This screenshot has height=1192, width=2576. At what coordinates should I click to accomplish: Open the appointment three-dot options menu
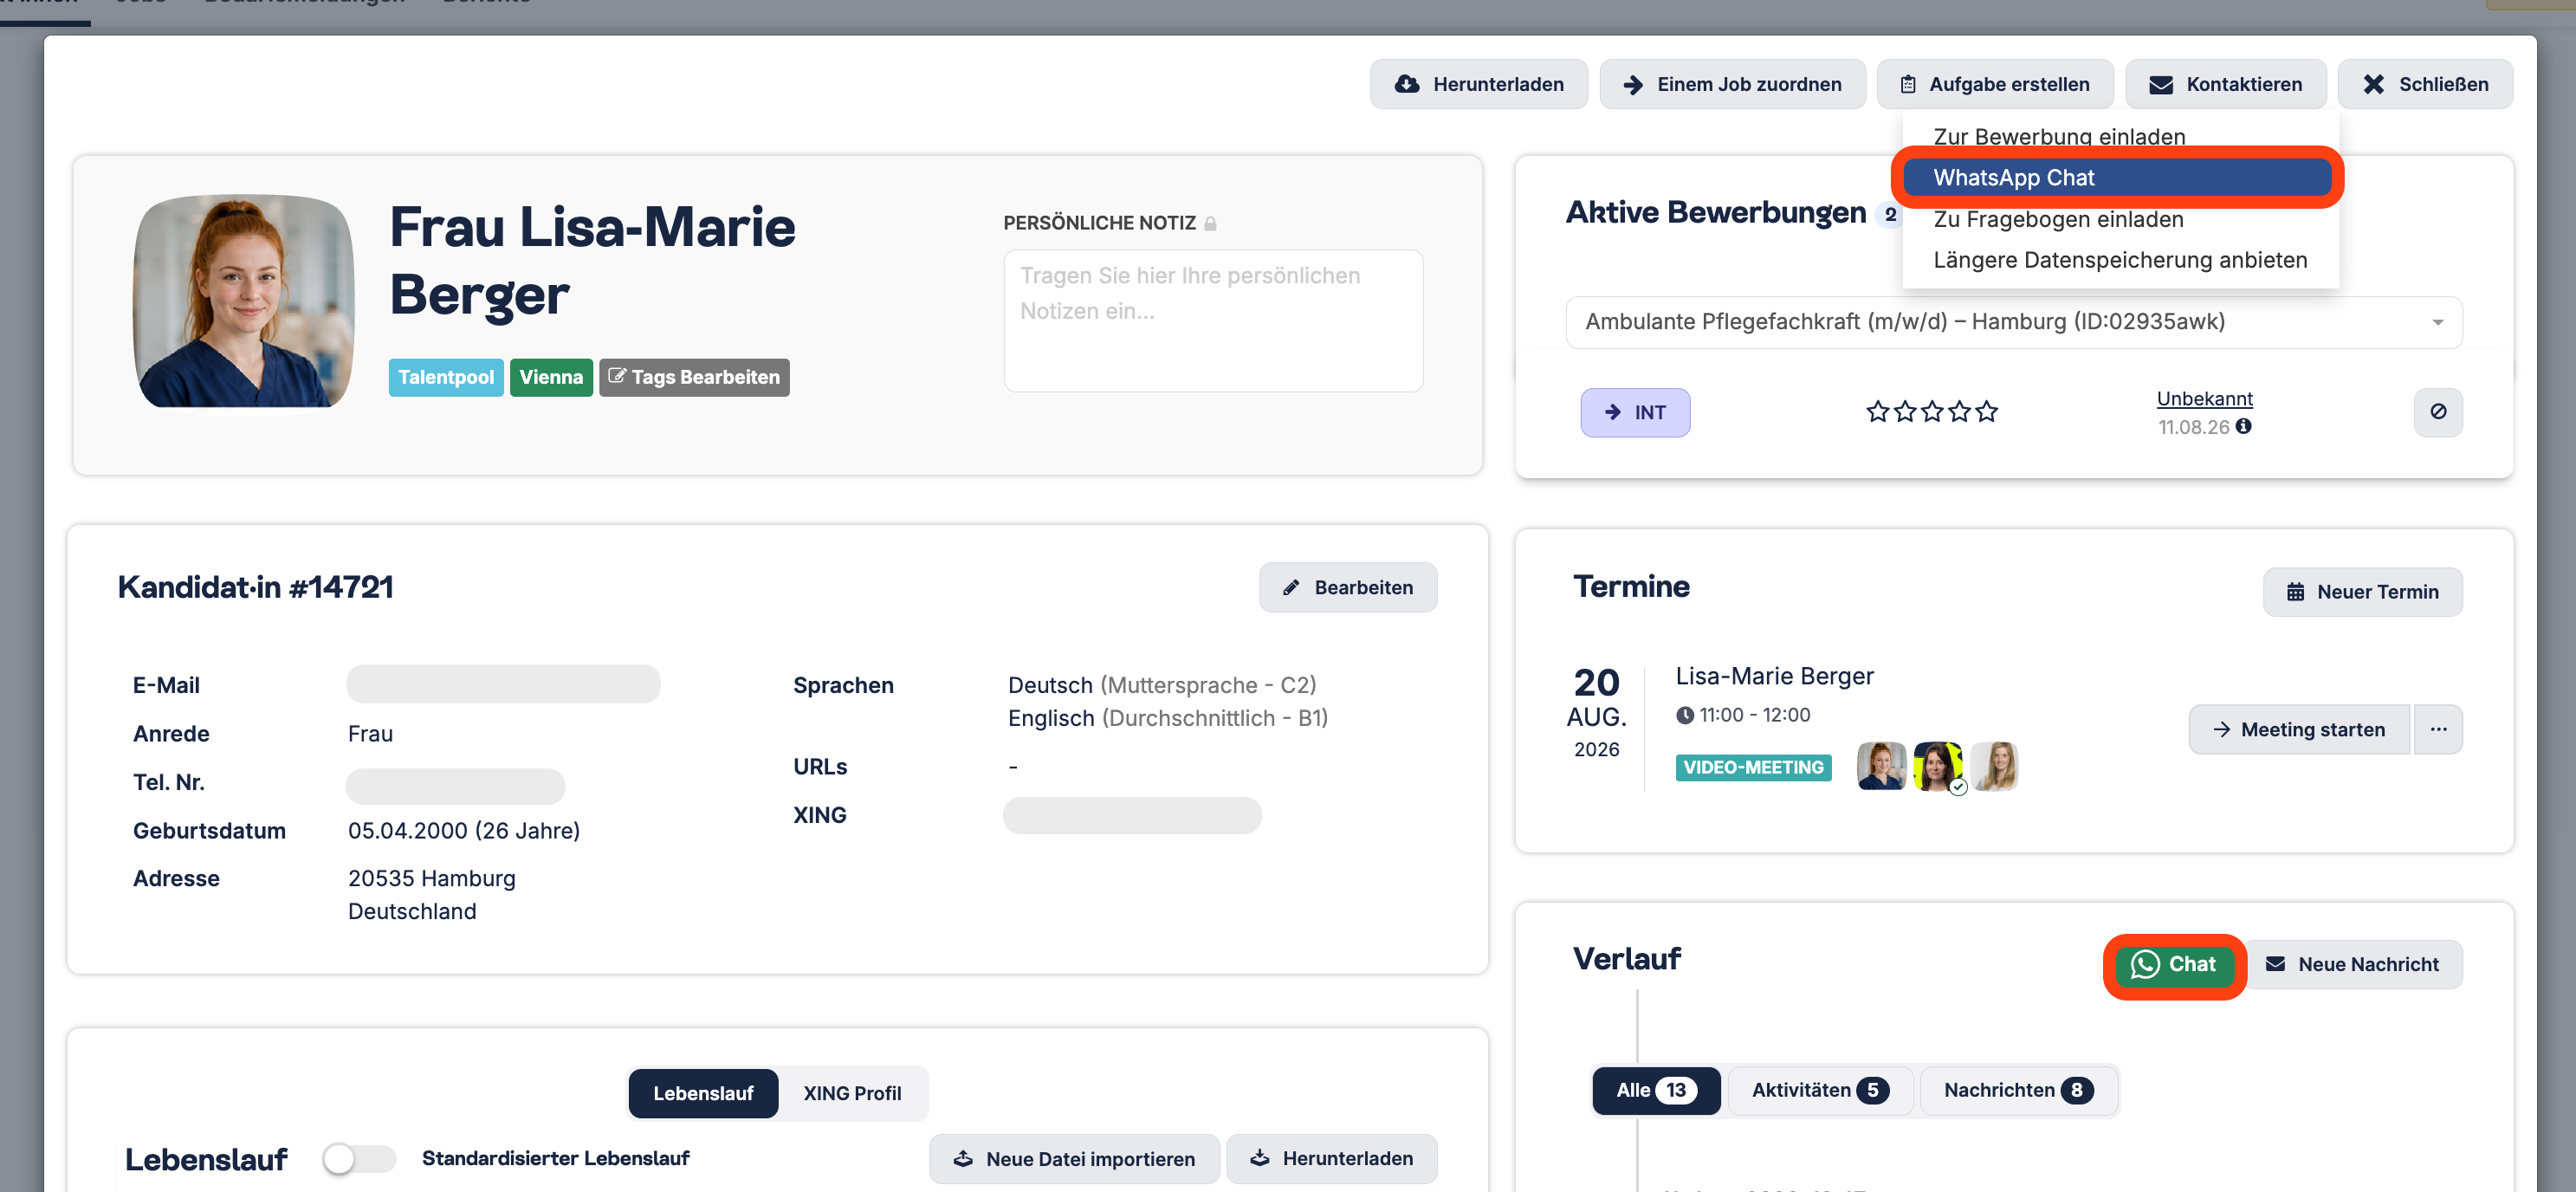click(2438, 730)
